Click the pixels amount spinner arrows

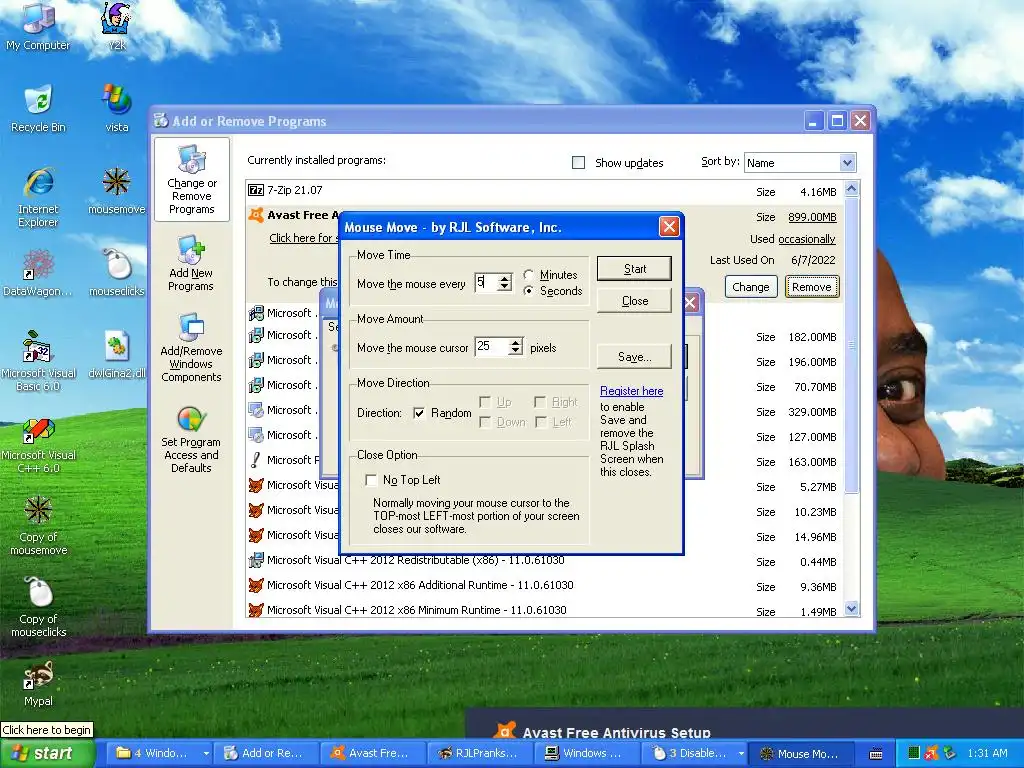[x=516, y=347]
